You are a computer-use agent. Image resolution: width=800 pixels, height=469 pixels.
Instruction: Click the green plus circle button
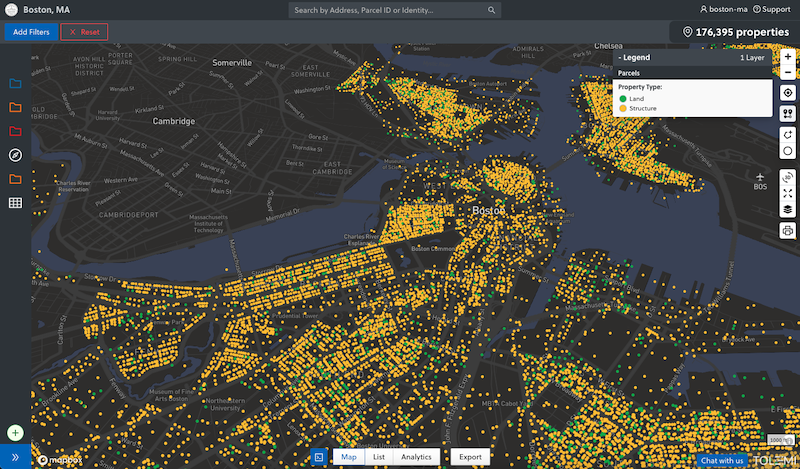(x=15, y=433)
